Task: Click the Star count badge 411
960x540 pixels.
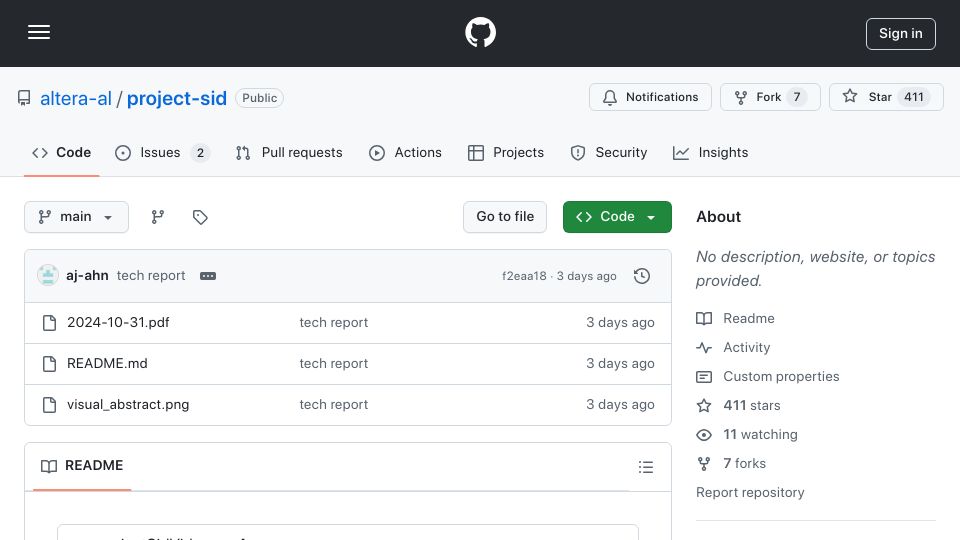Action: coord(913,97)
